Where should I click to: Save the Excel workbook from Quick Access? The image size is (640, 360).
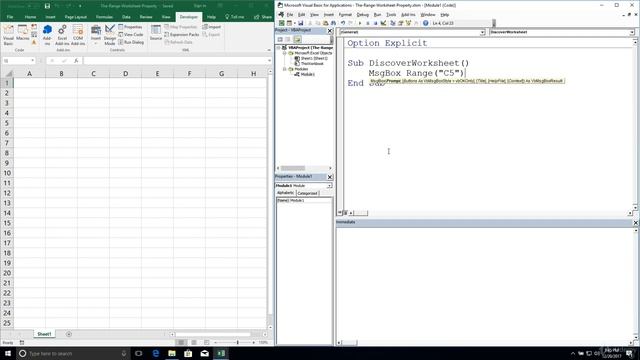47,6
